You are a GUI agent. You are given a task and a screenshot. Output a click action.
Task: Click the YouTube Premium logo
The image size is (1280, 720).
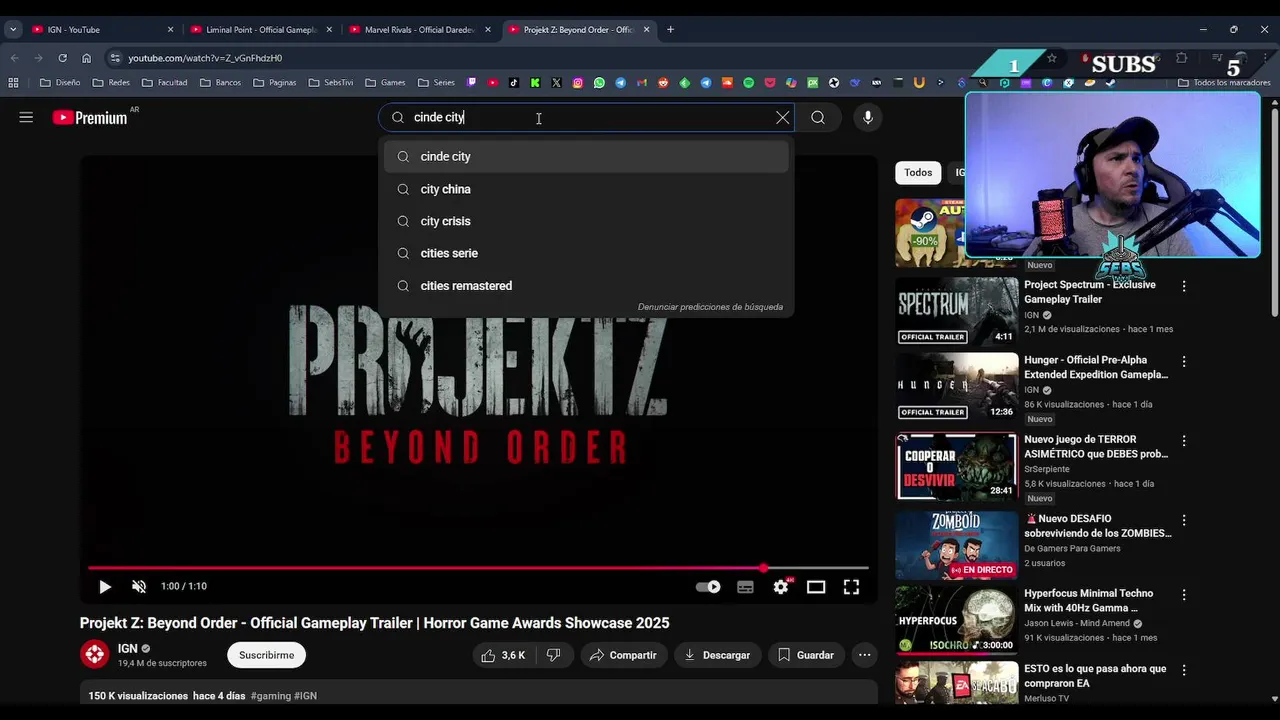coord(90,117)
